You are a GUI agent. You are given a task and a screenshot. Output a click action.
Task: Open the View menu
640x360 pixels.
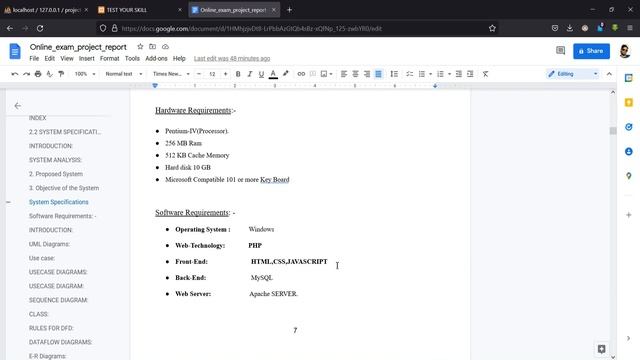[67, 58]
